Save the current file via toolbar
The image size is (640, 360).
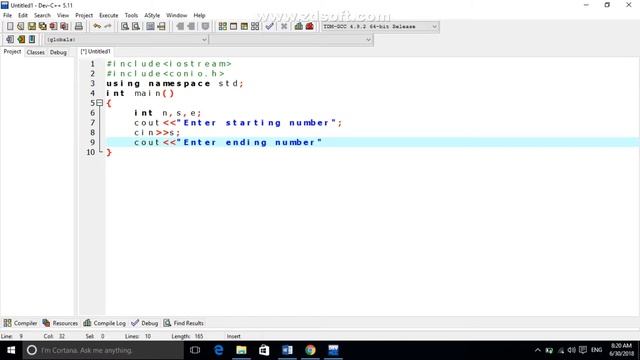[x=31, y=27]
